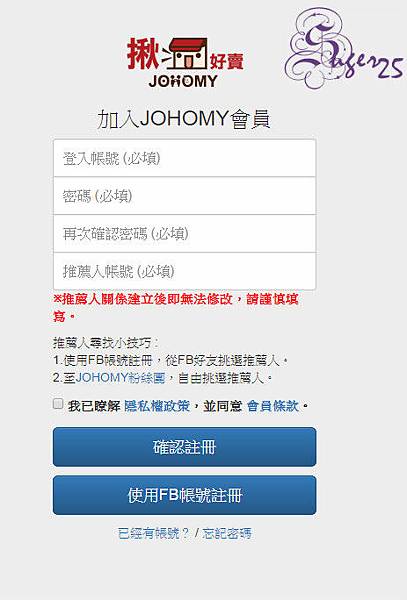
Task: Click the purple Ginger25 signature watermark
Action: click(x=344, y=49)
